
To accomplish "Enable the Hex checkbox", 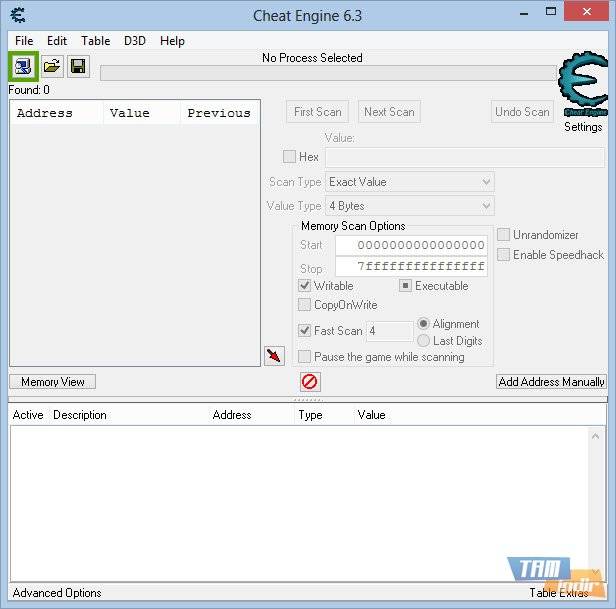I will 290,157.
